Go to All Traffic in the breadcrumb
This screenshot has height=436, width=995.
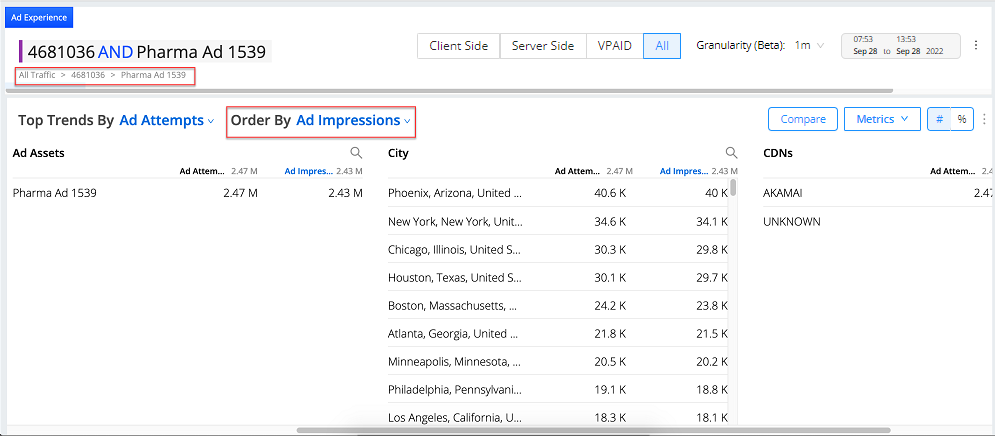[37, 75]
